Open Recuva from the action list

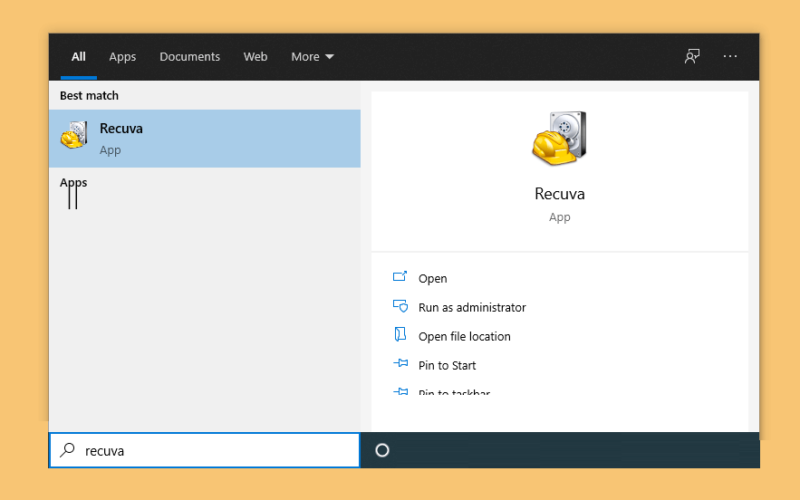[433, 279]
